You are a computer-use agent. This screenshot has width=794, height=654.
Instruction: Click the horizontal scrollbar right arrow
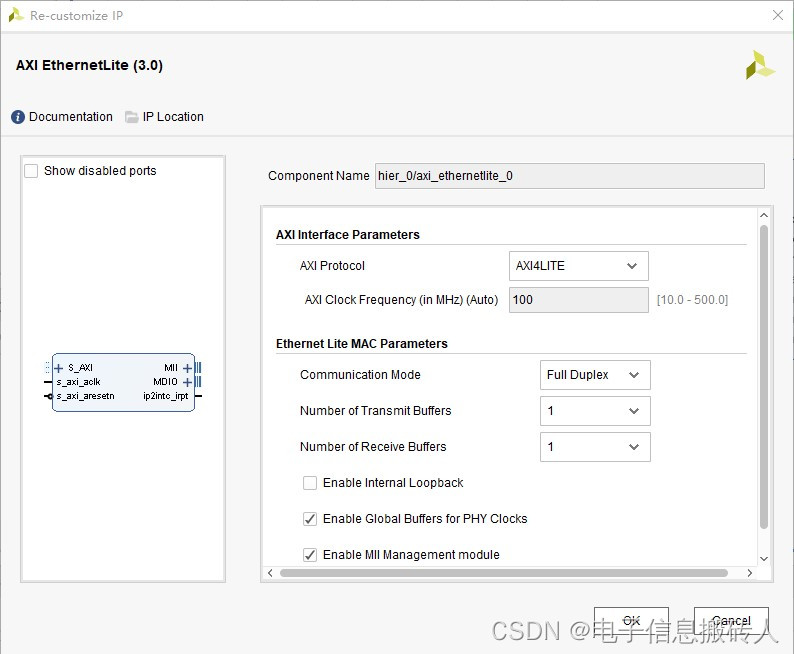coord(750,573)
